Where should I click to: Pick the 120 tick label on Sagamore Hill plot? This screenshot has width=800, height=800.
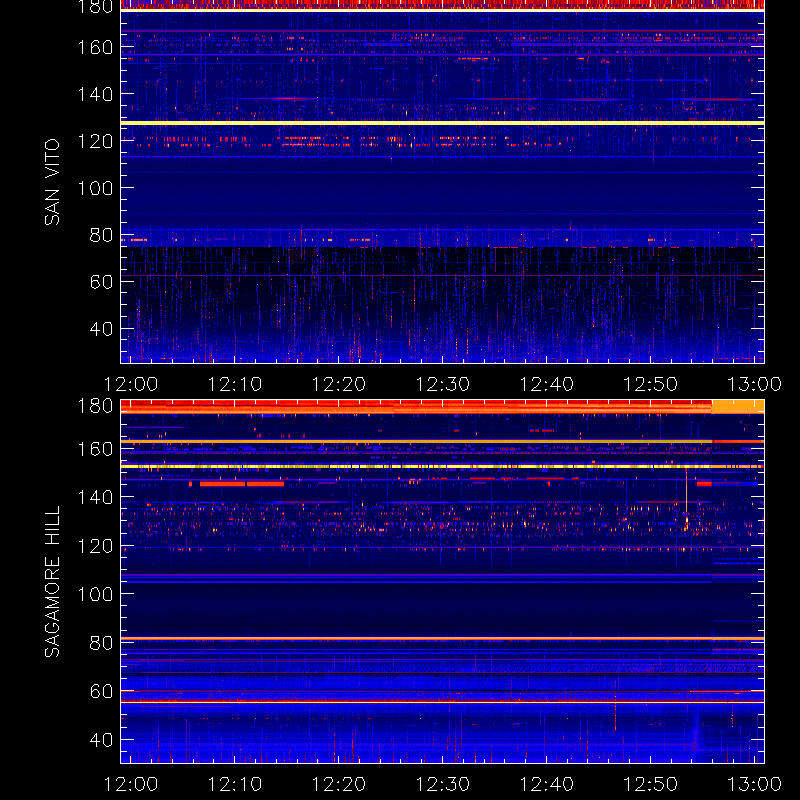point(95,546)
